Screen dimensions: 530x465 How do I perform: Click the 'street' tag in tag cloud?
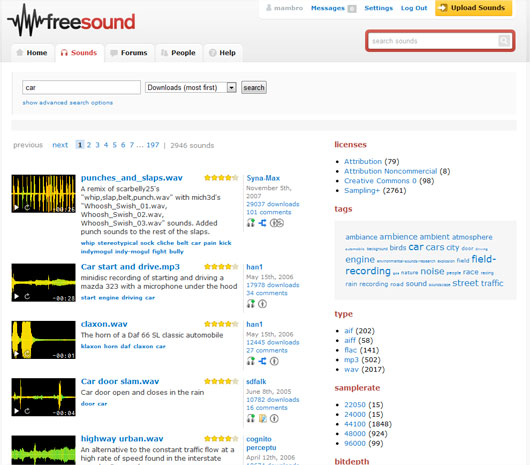click(x=465, y=283)
